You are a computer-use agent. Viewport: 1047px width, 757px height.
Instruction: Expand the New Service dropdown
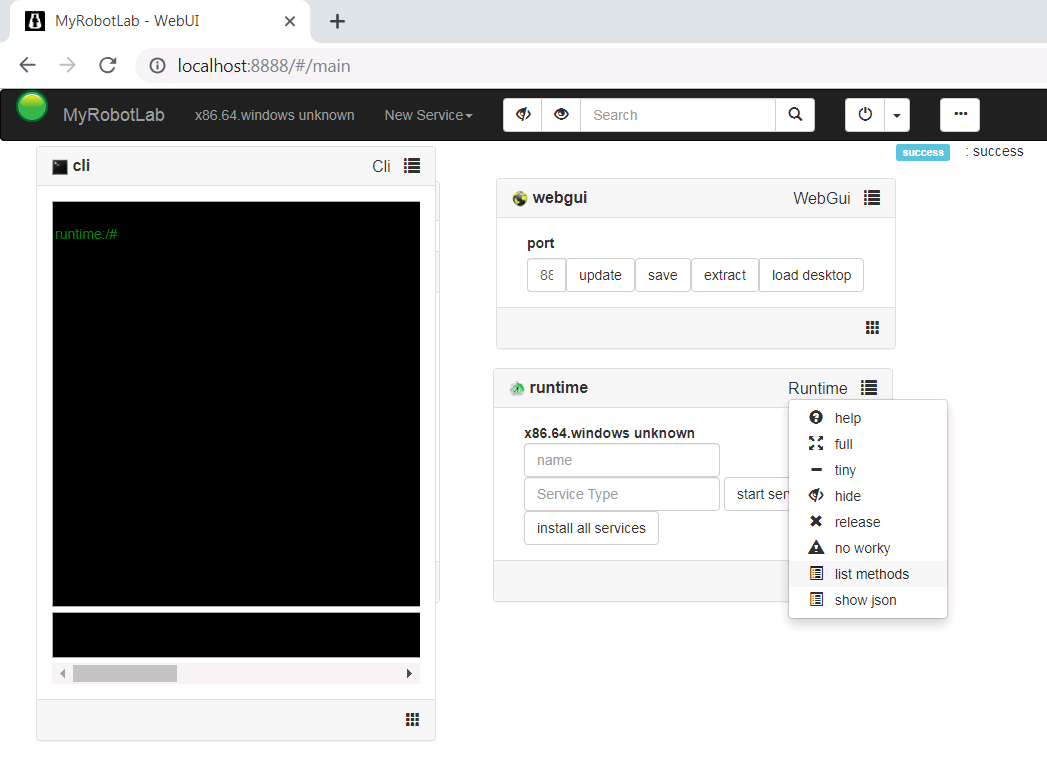[428, 115]
